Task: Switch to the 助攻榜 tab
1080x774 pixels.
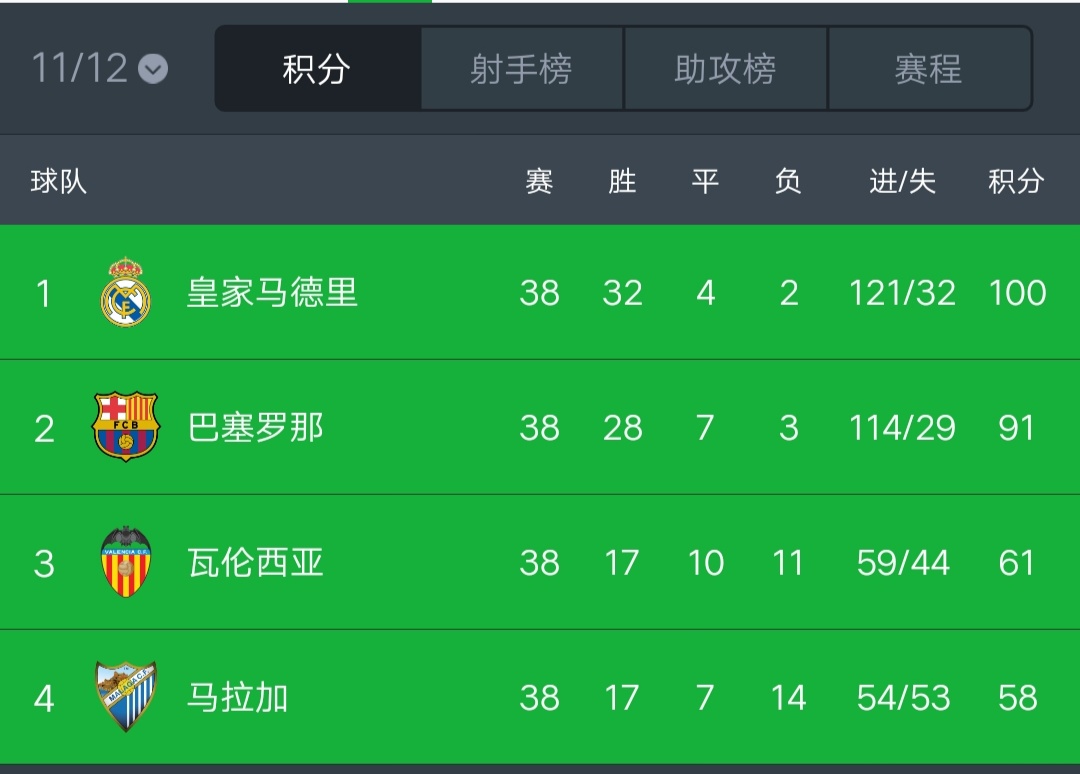Action: pyautogui.click(x=726, y=68)
